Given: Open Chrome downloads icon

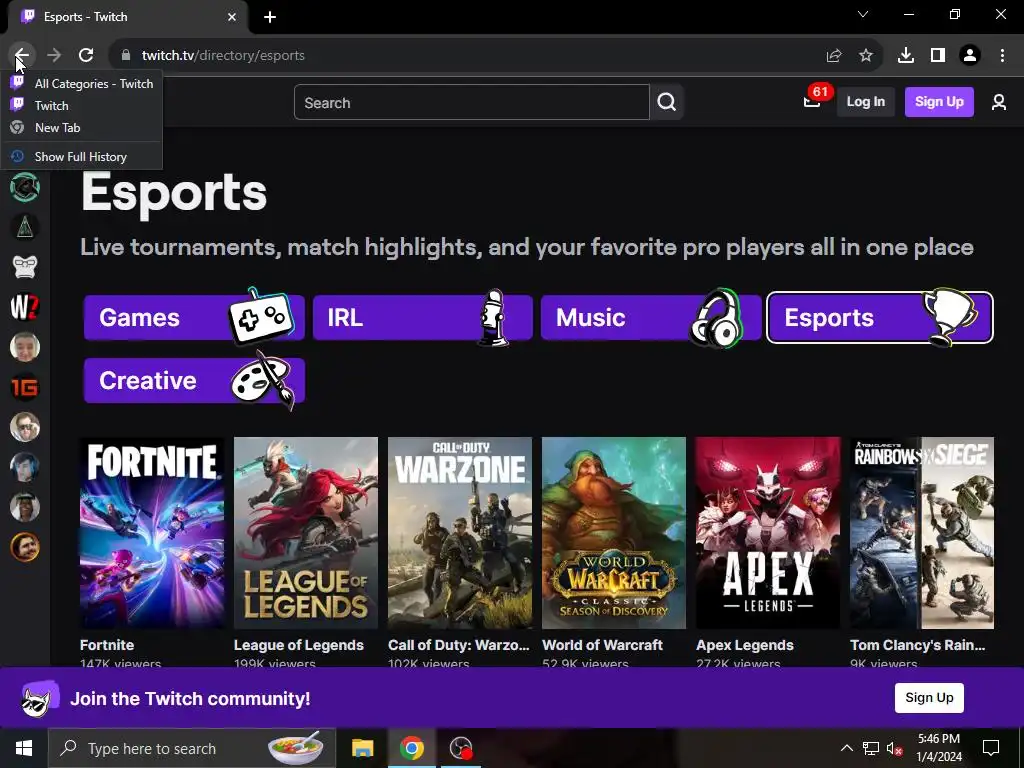Looking at the screenshot, I should (906, 56).
